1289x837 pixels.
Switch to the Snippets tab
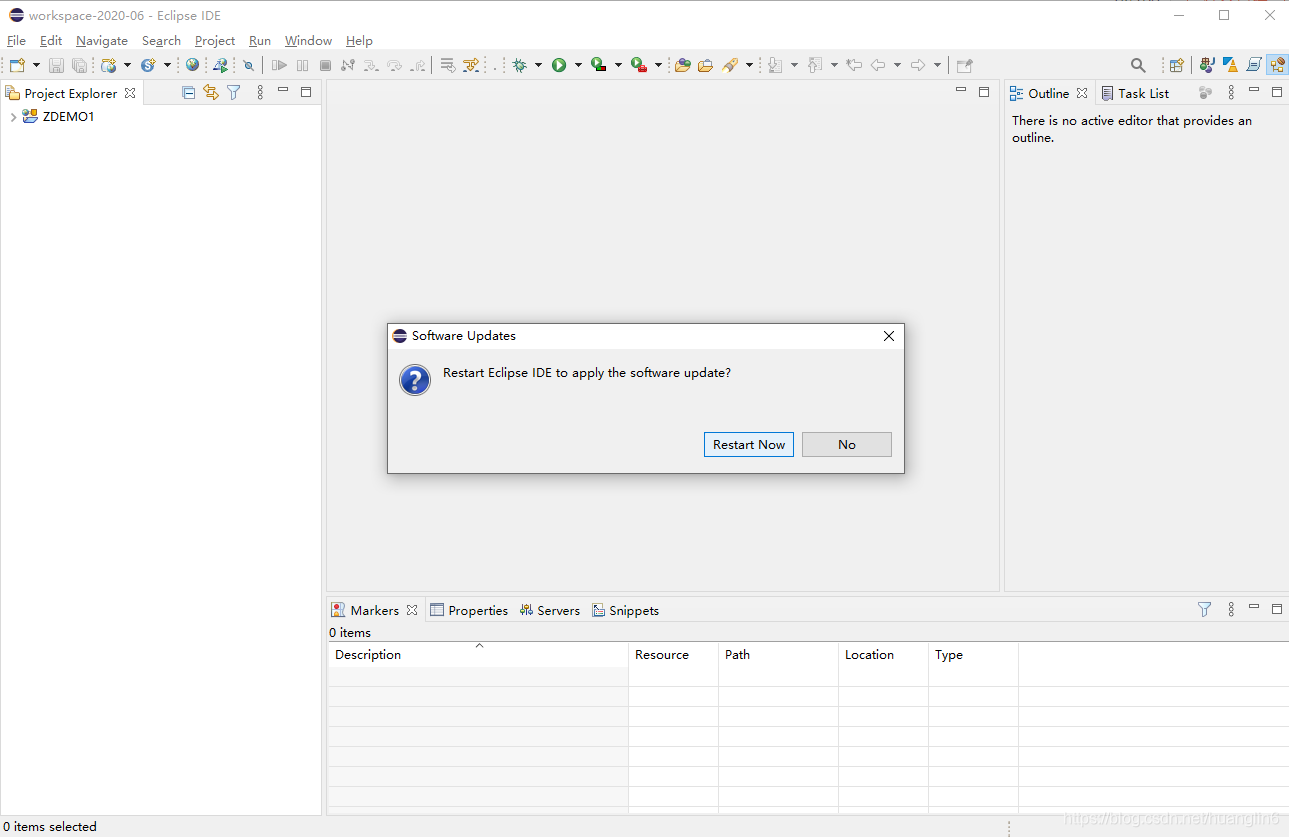(625, 610)
